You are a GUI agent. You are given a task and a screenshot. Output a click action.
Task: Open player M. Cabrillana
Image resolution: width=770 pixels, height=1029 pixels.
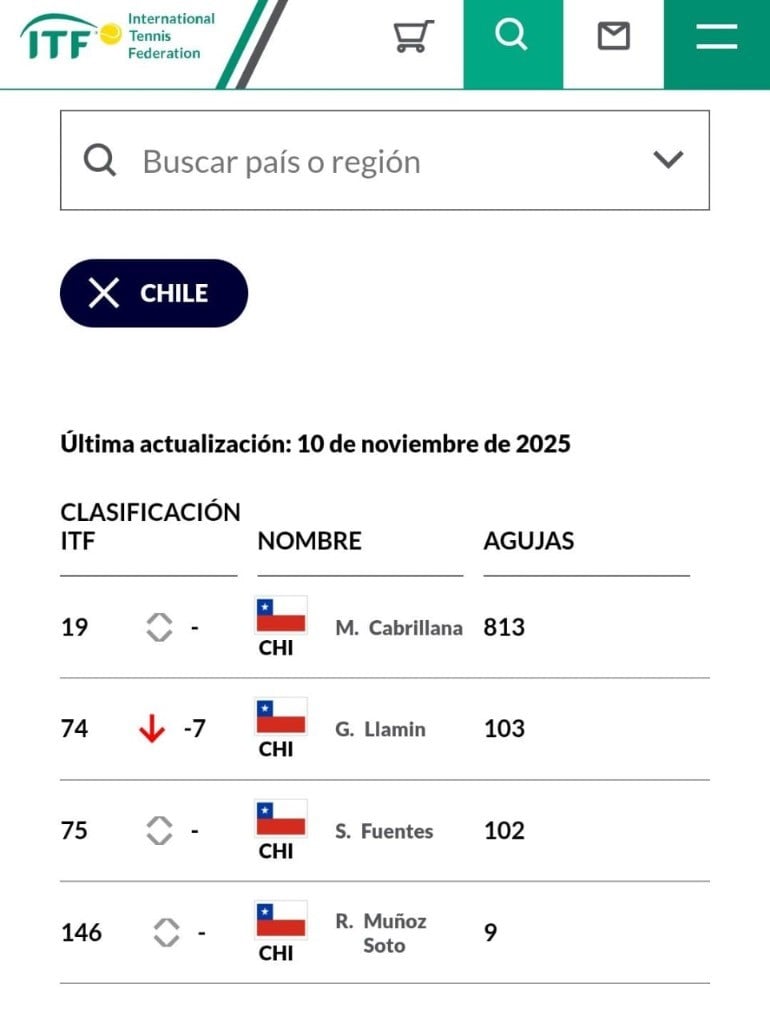pos(399,628)
